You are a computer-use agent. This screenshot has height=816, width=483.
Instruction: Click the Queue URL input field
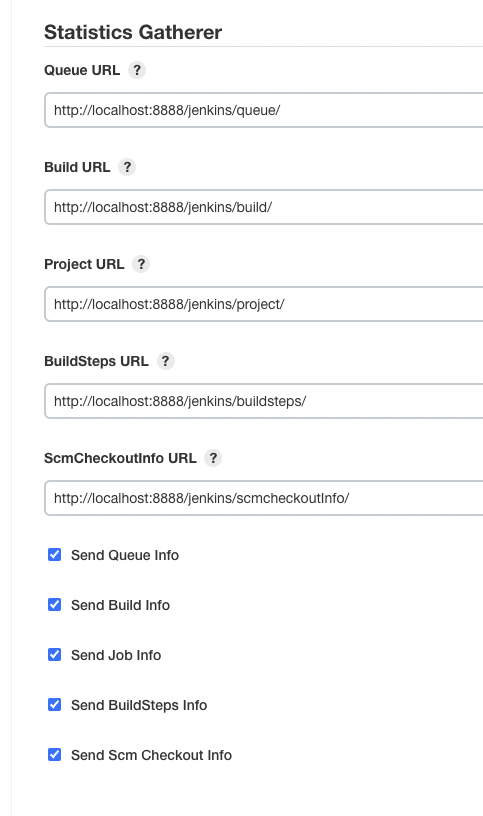264,110
